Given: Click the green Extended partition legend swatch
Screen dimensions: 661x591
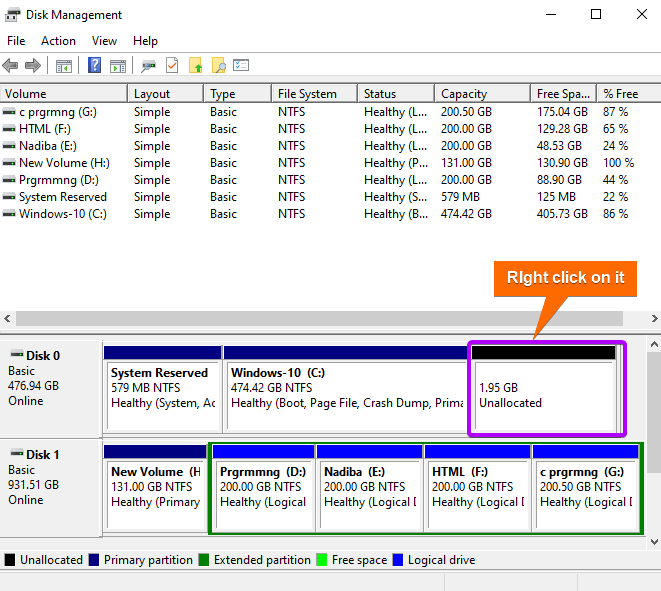Looking at the screenshot, I should pyautogui.click(x=204, y=560).
